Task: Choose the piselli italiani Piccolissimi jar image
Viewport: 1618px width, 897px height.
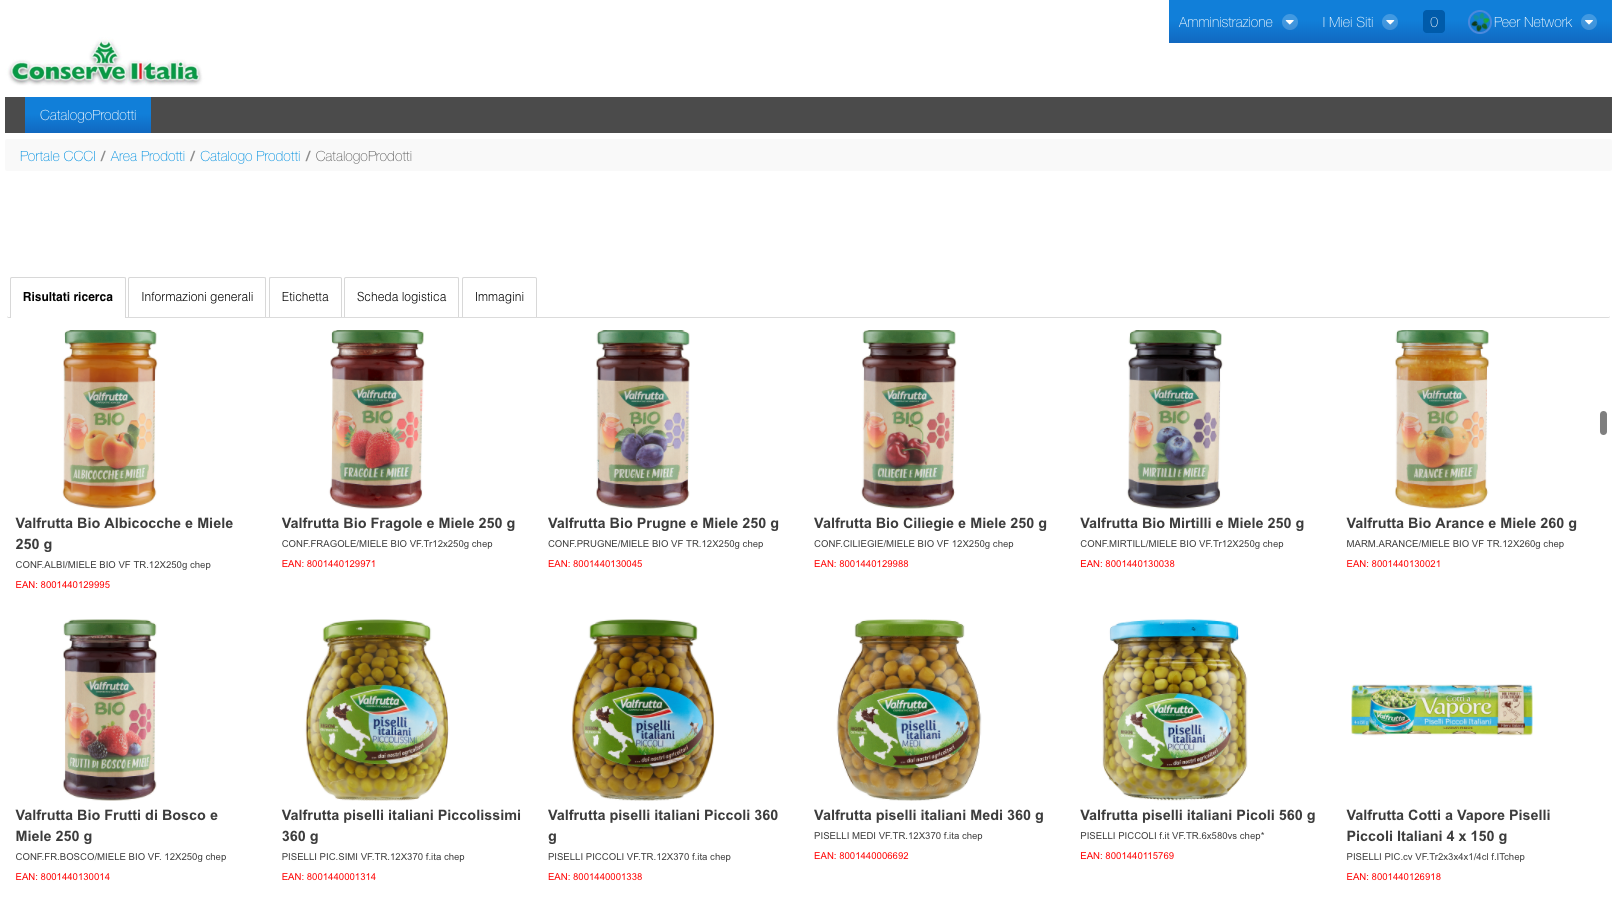Action: pyautogui.click(x=377, y=709)
